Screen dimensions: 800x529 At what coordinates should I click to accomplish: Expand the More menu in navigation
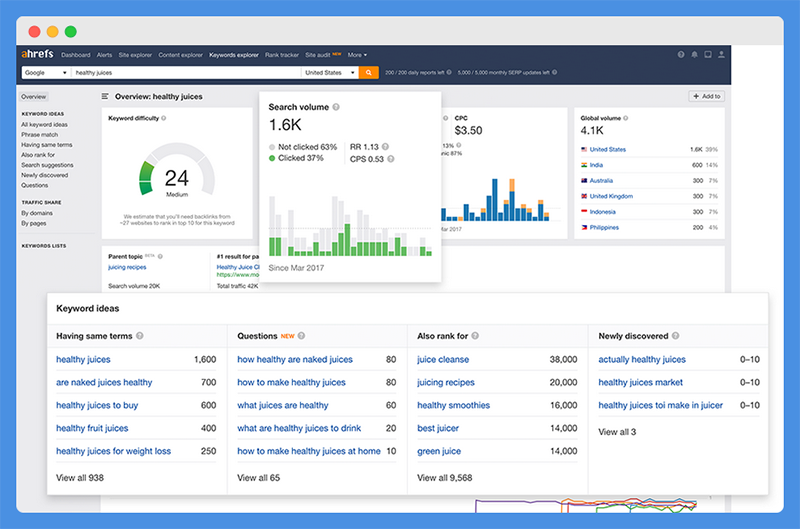357,55
